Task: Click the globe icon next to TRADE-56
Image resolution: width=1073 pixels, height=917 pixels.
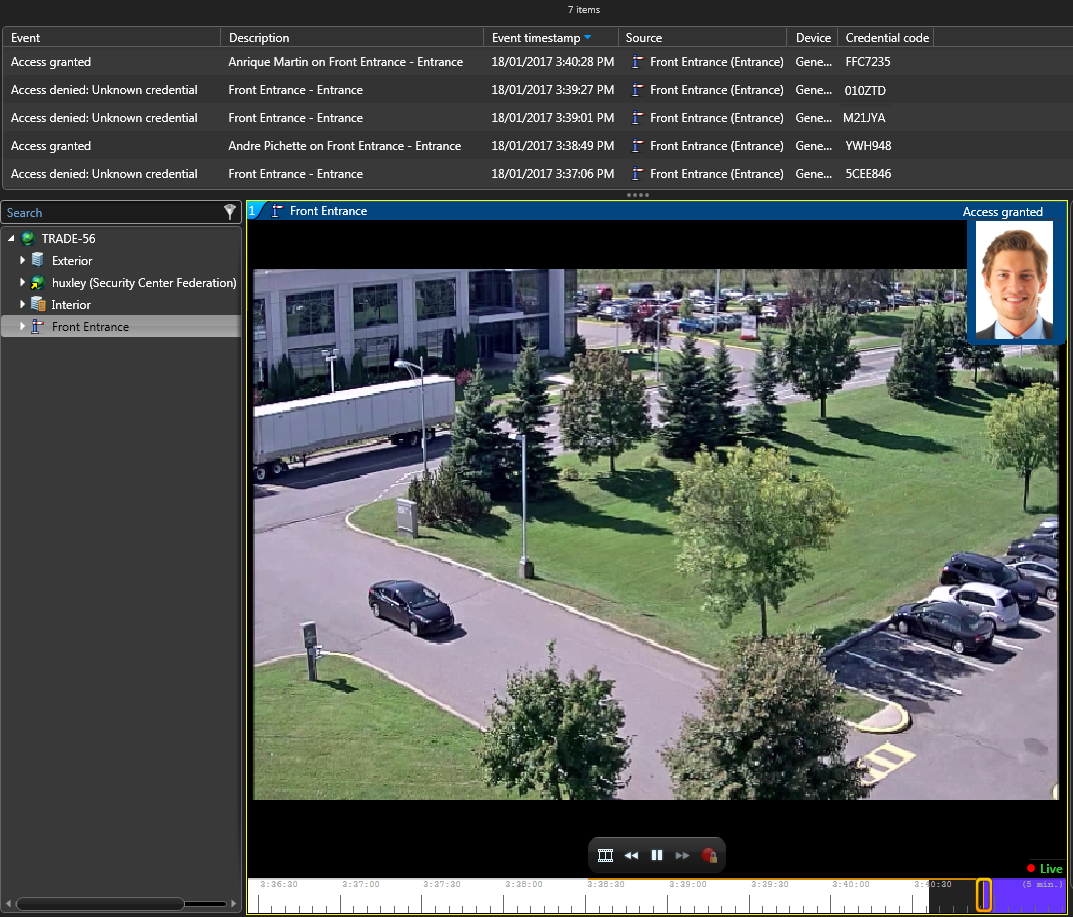Action: (x=26, y=238)
